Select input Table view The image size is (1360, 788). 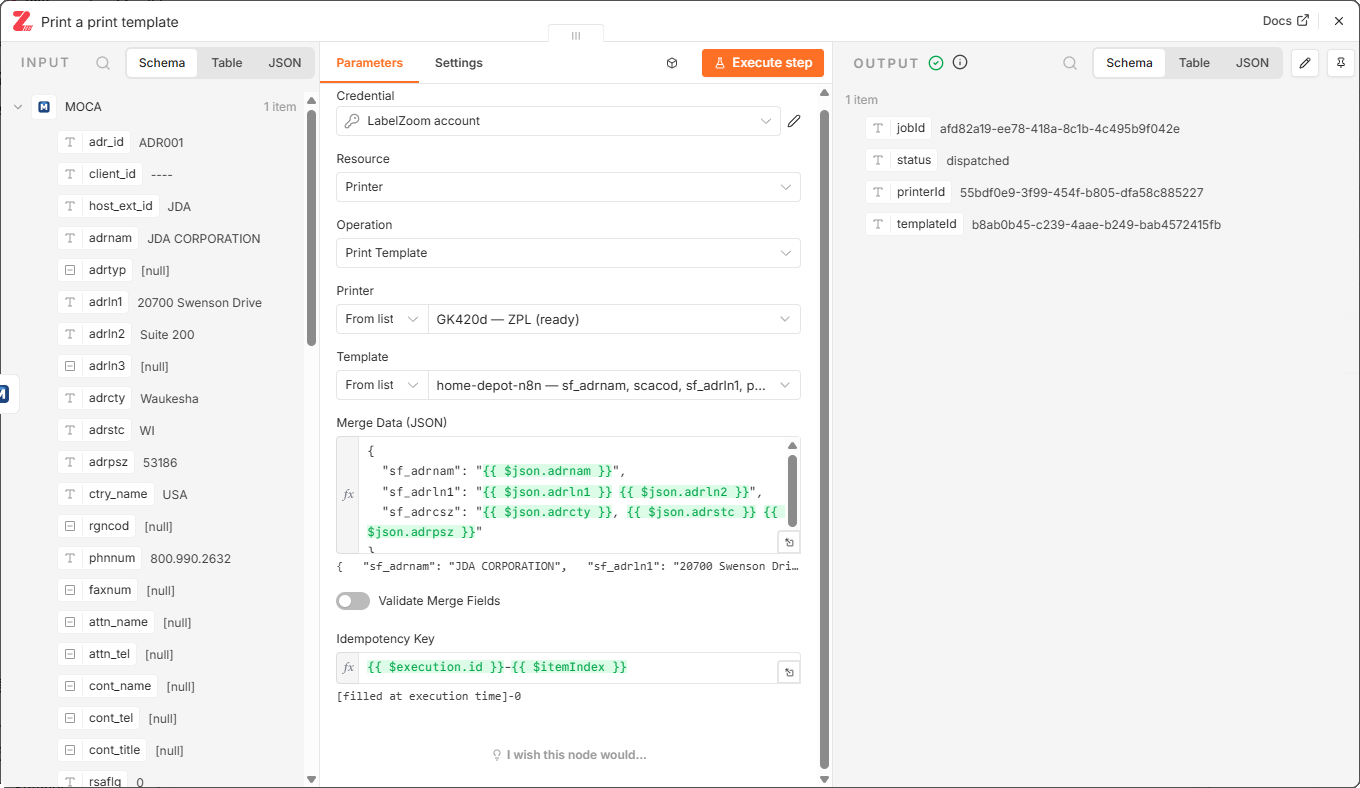[227, 63]
